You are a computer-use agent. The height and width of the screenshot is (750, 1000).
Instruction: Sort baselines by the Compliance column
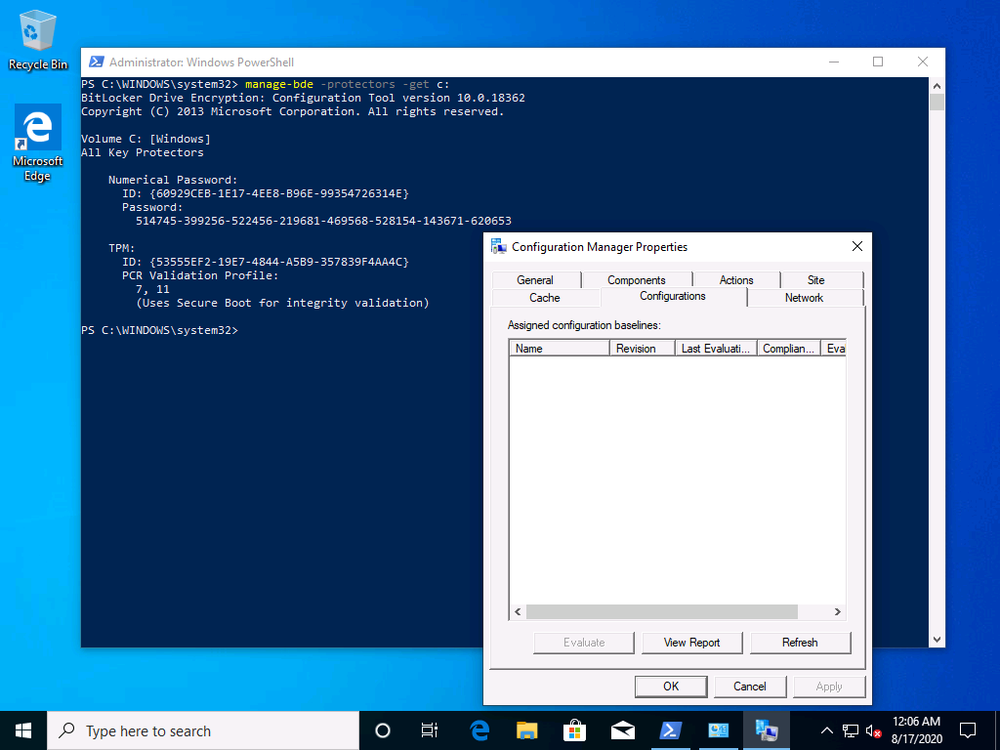pyautogui.click(x=789, y=348)
